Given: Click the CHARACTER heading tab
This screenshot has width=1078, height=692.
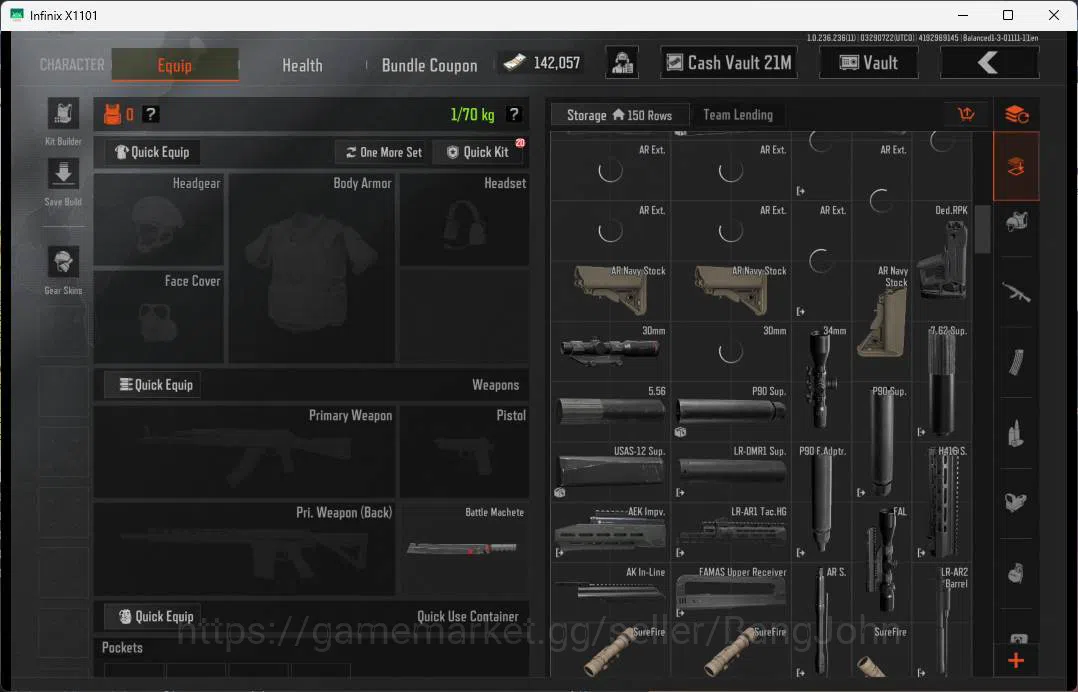Looking at the screenshot, I should coord(72,65).
